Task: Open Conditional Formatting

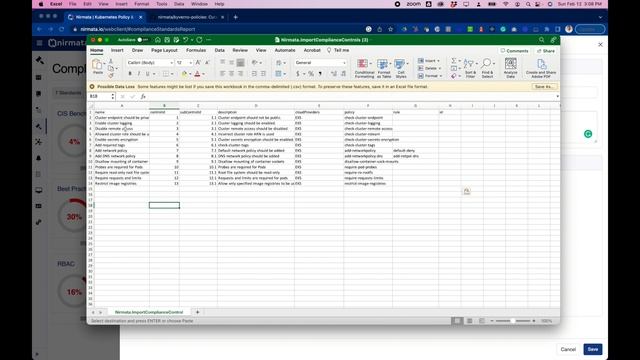Action: [364, 68]
